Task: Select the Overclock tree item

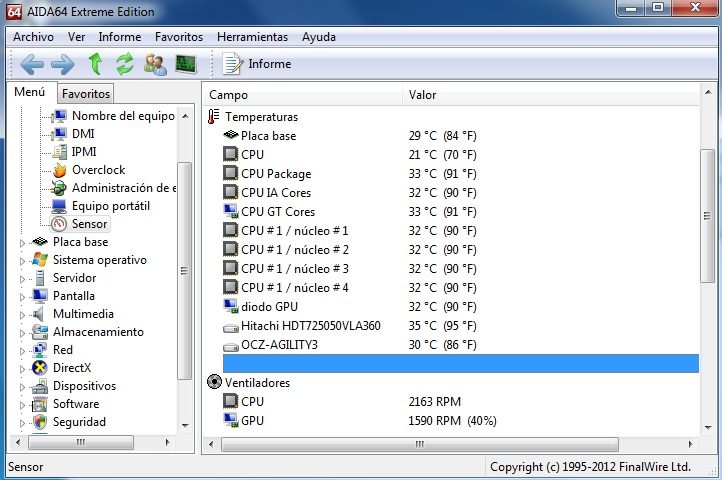Action: click(98, 170)
